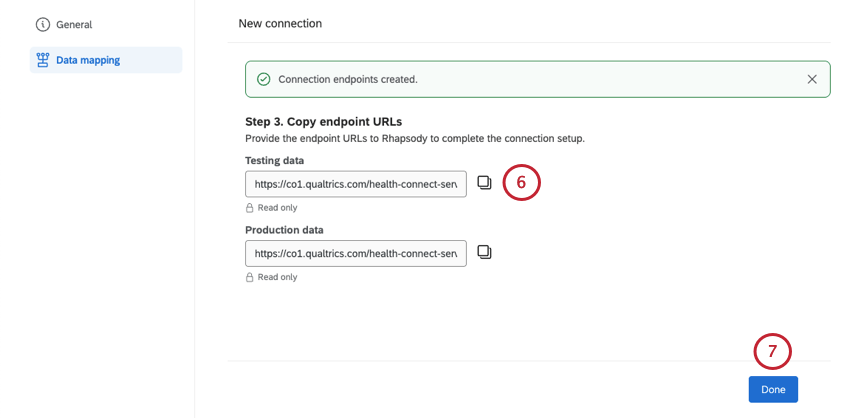Click the green success checkmark icon
This screenshot has height=418, width=850.
264,79
